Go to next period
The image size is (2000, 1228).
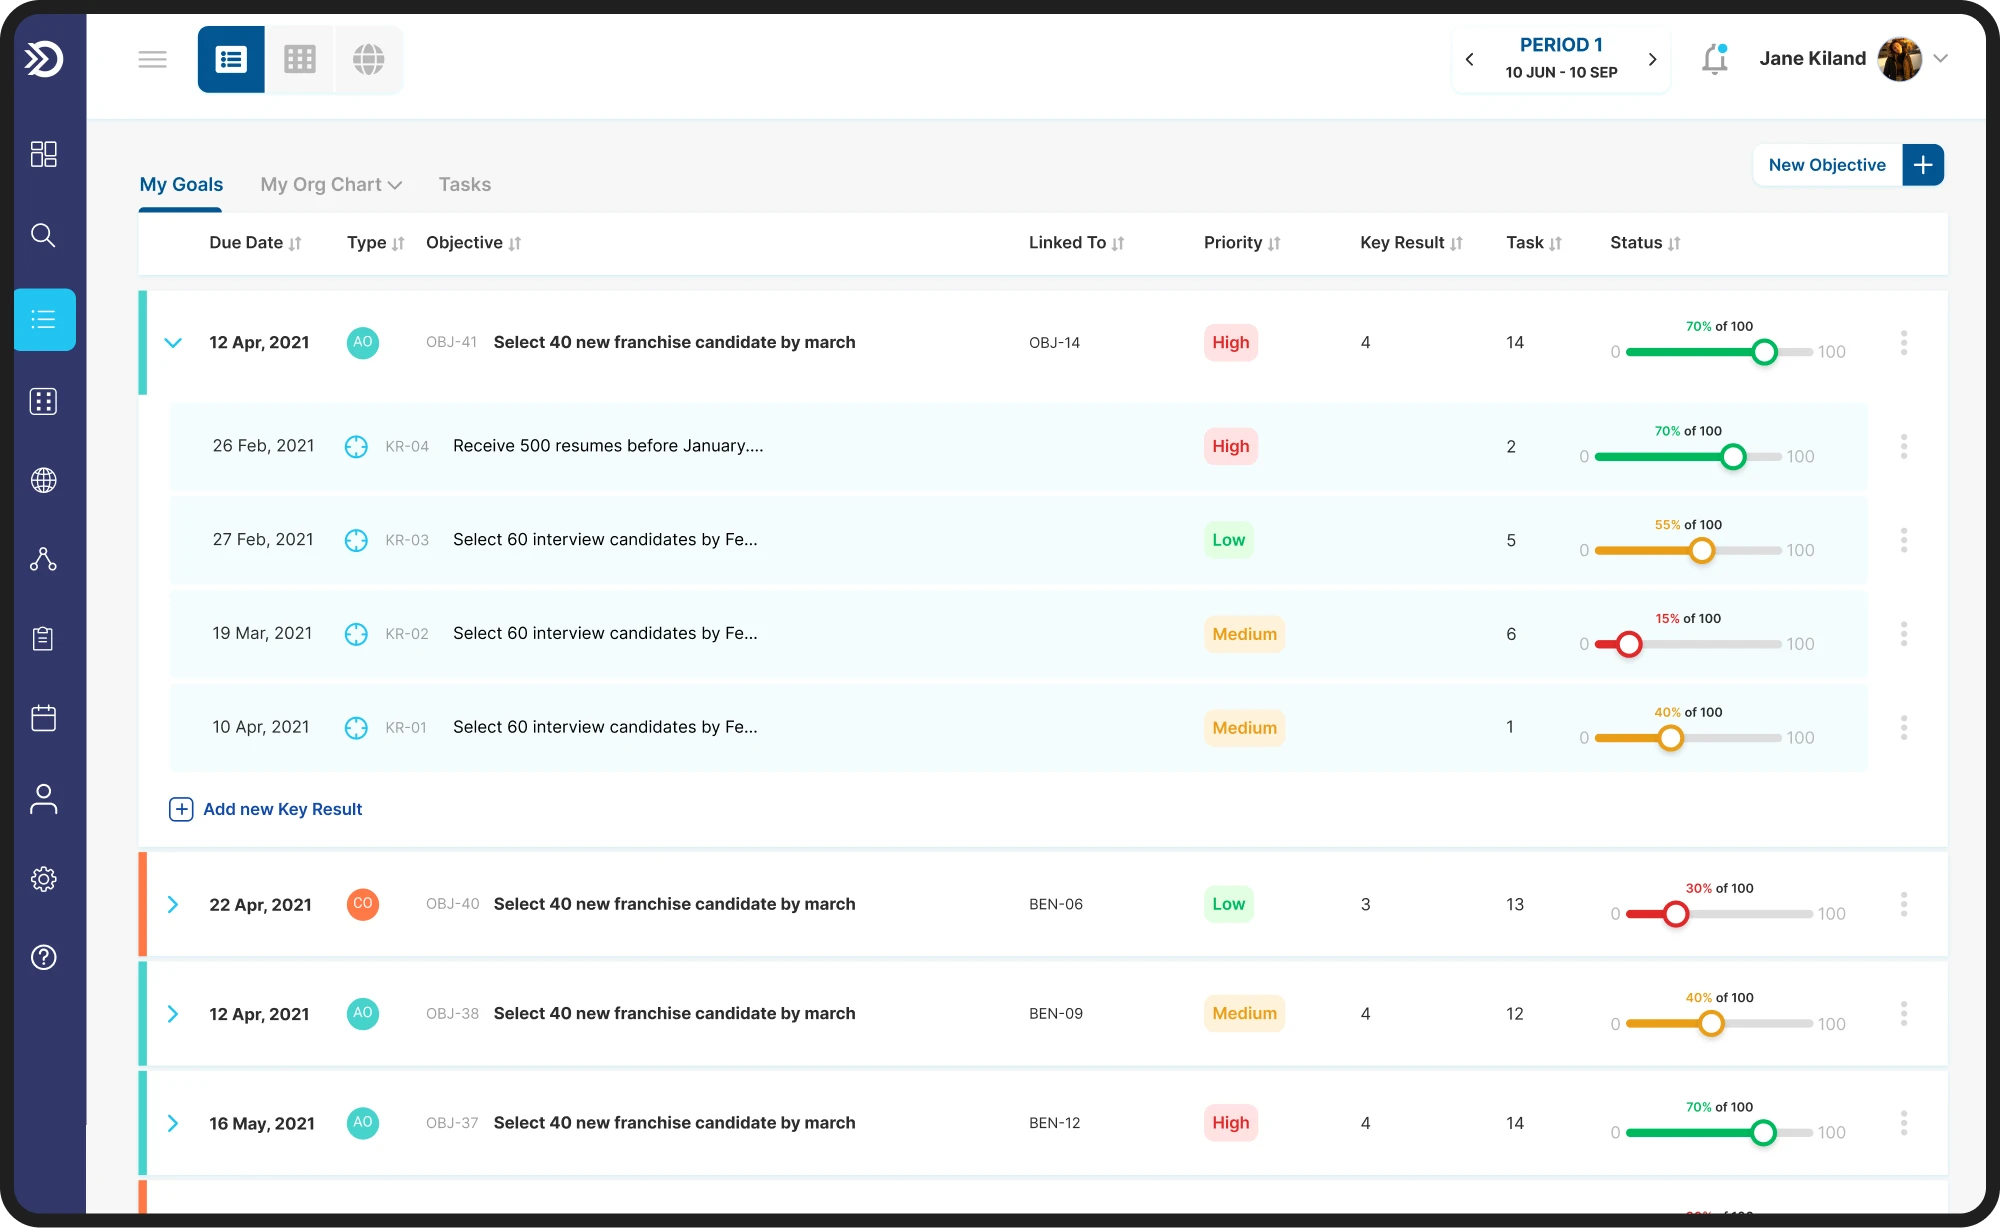coord(1652,59)
